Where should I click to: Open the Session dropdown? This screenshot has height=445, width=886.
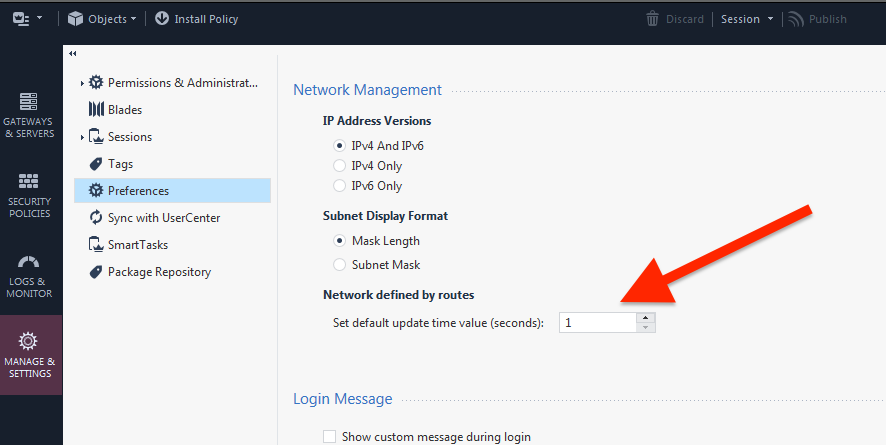747,19
